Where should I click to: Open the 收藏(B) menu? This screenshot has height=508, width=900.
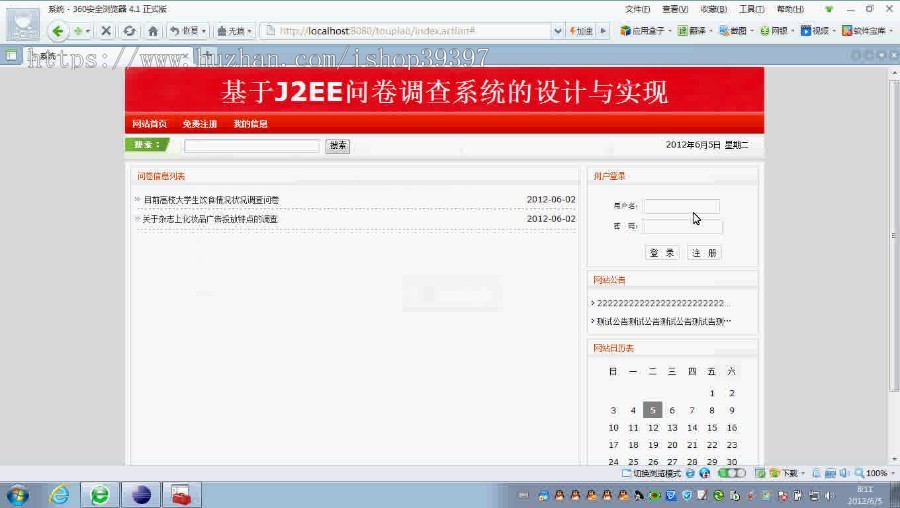[713, 9]
